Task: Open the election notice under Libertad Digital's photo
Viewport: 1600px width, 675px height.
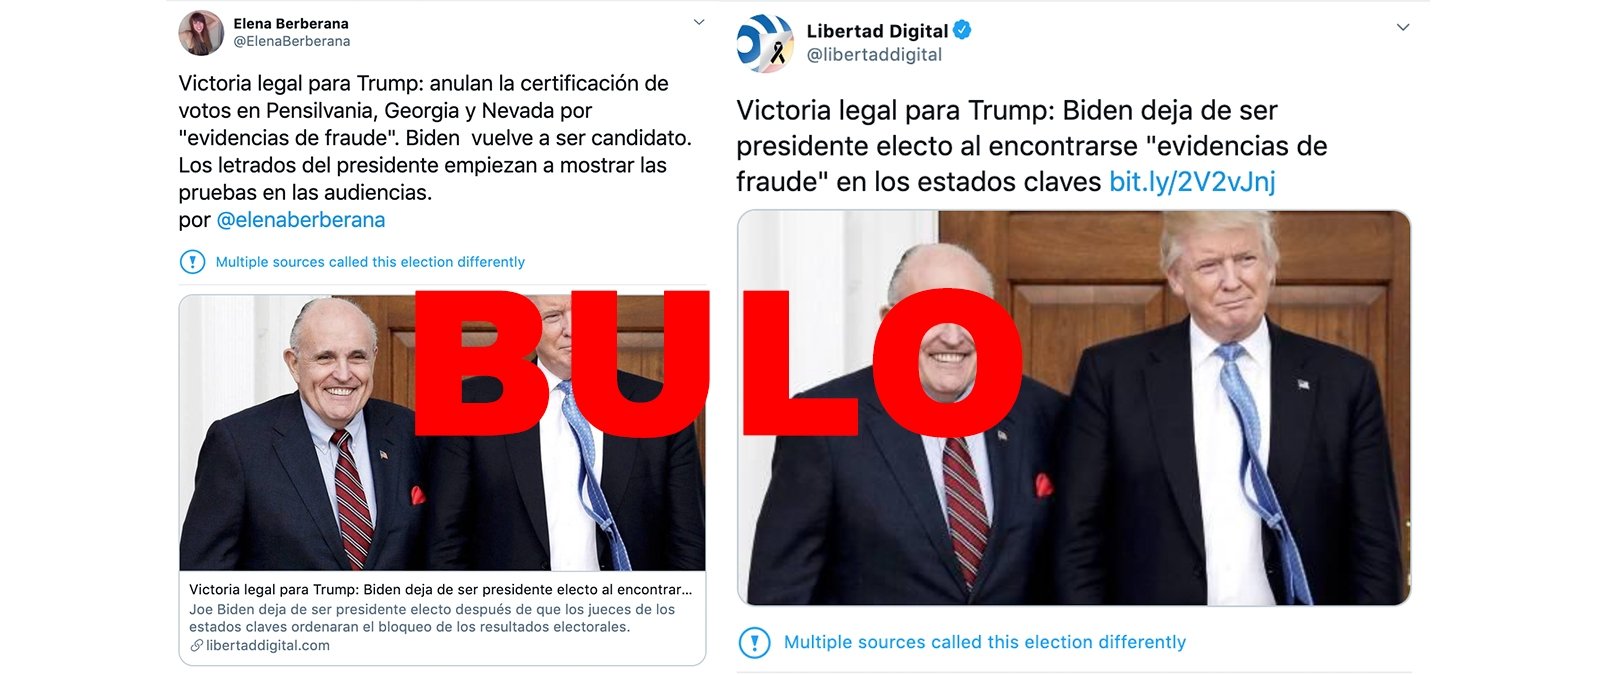Action: click(985, 642)
